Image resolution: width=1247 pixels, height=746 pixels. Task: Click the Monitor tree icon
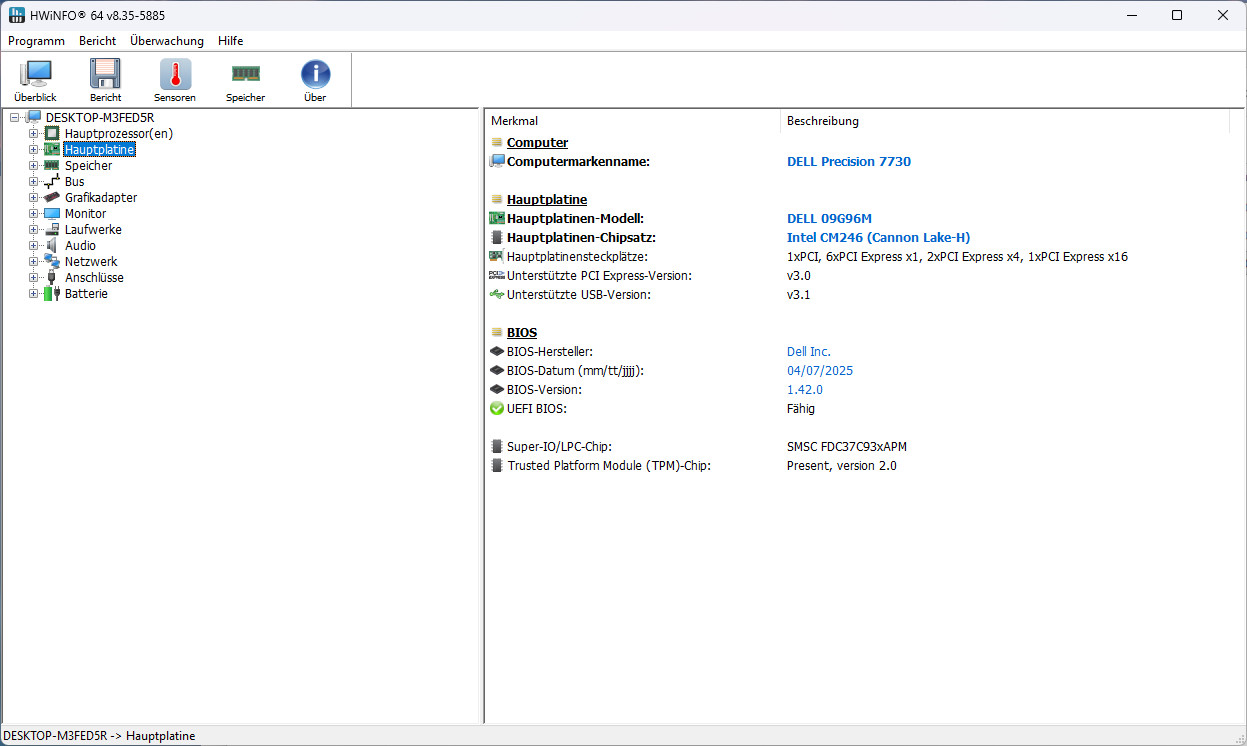[x=52, y=214]
